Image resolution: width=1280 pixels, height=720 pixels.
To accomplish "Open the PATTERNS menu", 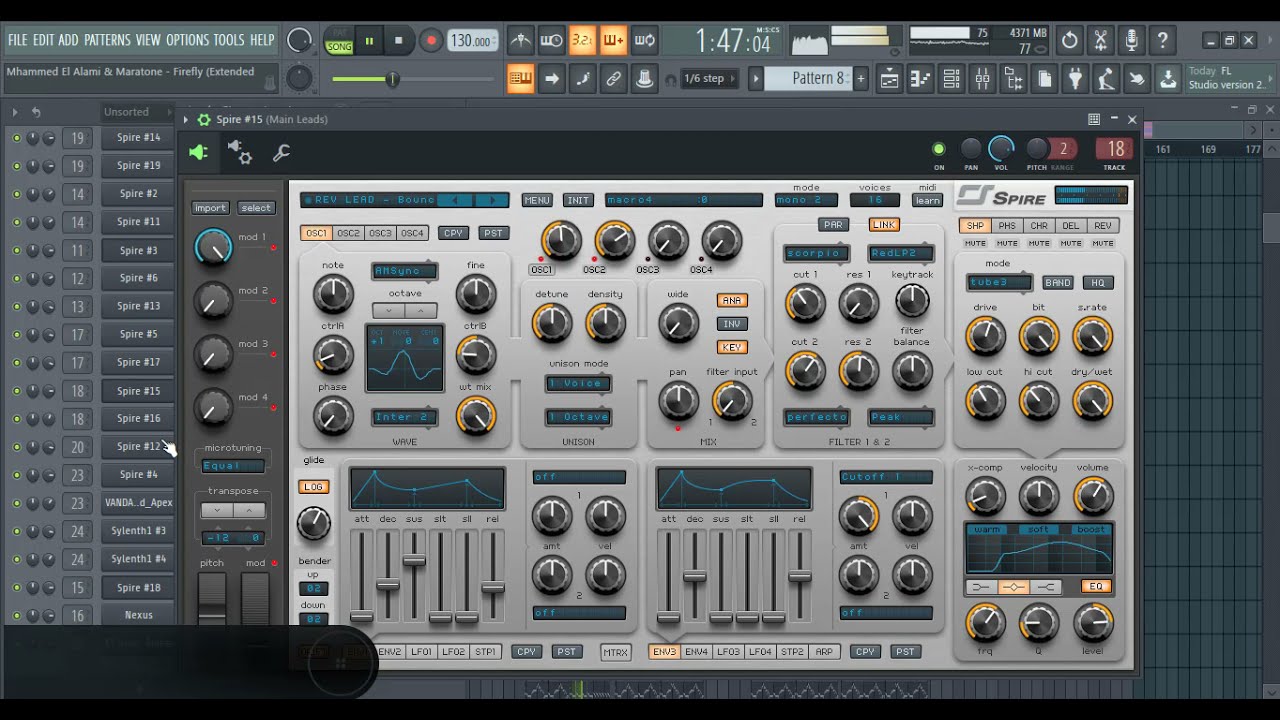I will point(107,40).
